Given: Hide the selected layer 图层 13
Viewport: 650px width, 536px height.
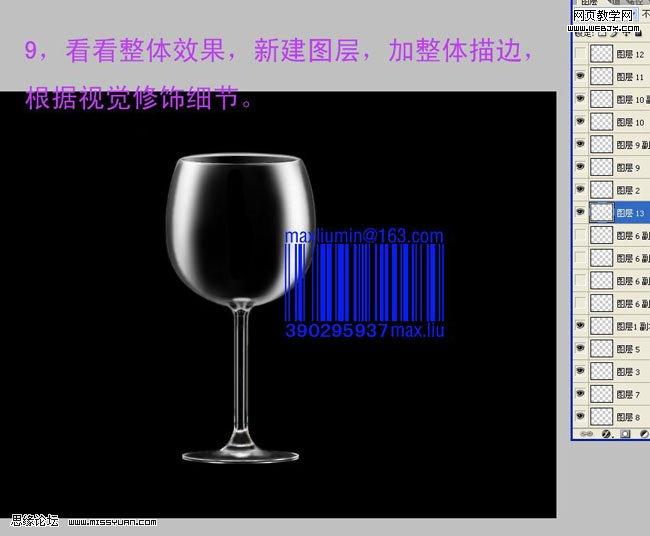Looking at the screenshot, I should pos(580,212).
